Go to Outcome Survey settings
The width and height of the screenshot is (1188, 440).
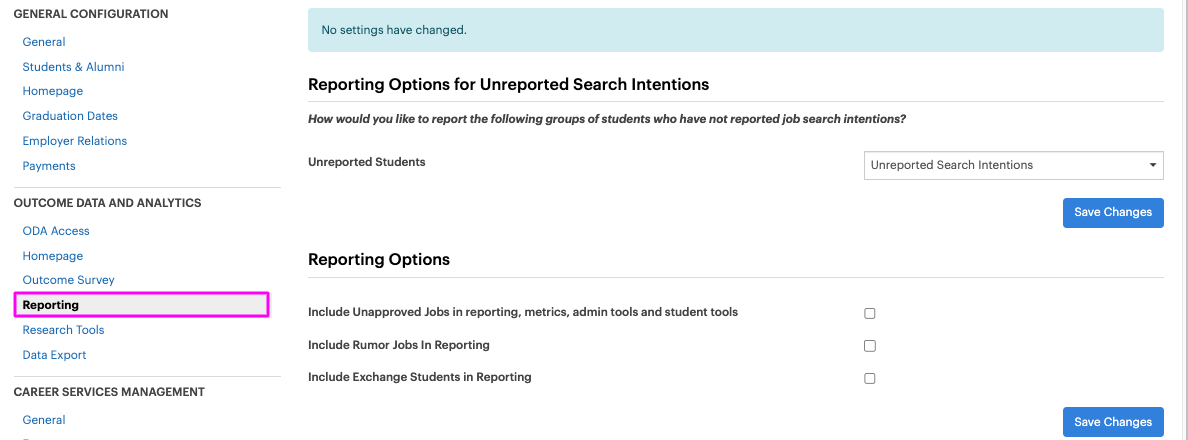pyautogui.click(x=69, y=280)
